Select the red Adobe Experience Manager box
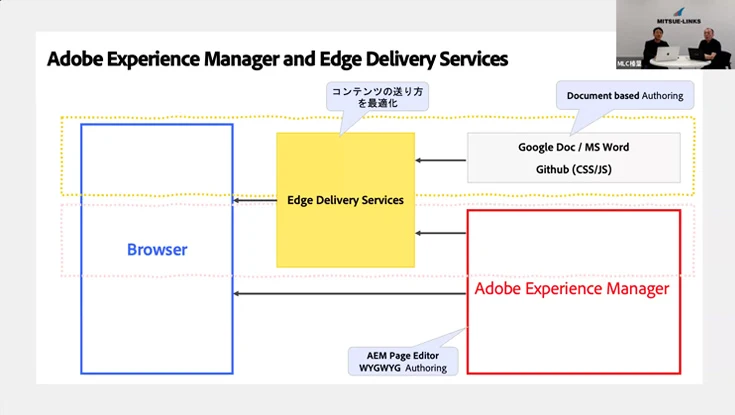The width and height of the screenshot is (735, 415). 574,292
